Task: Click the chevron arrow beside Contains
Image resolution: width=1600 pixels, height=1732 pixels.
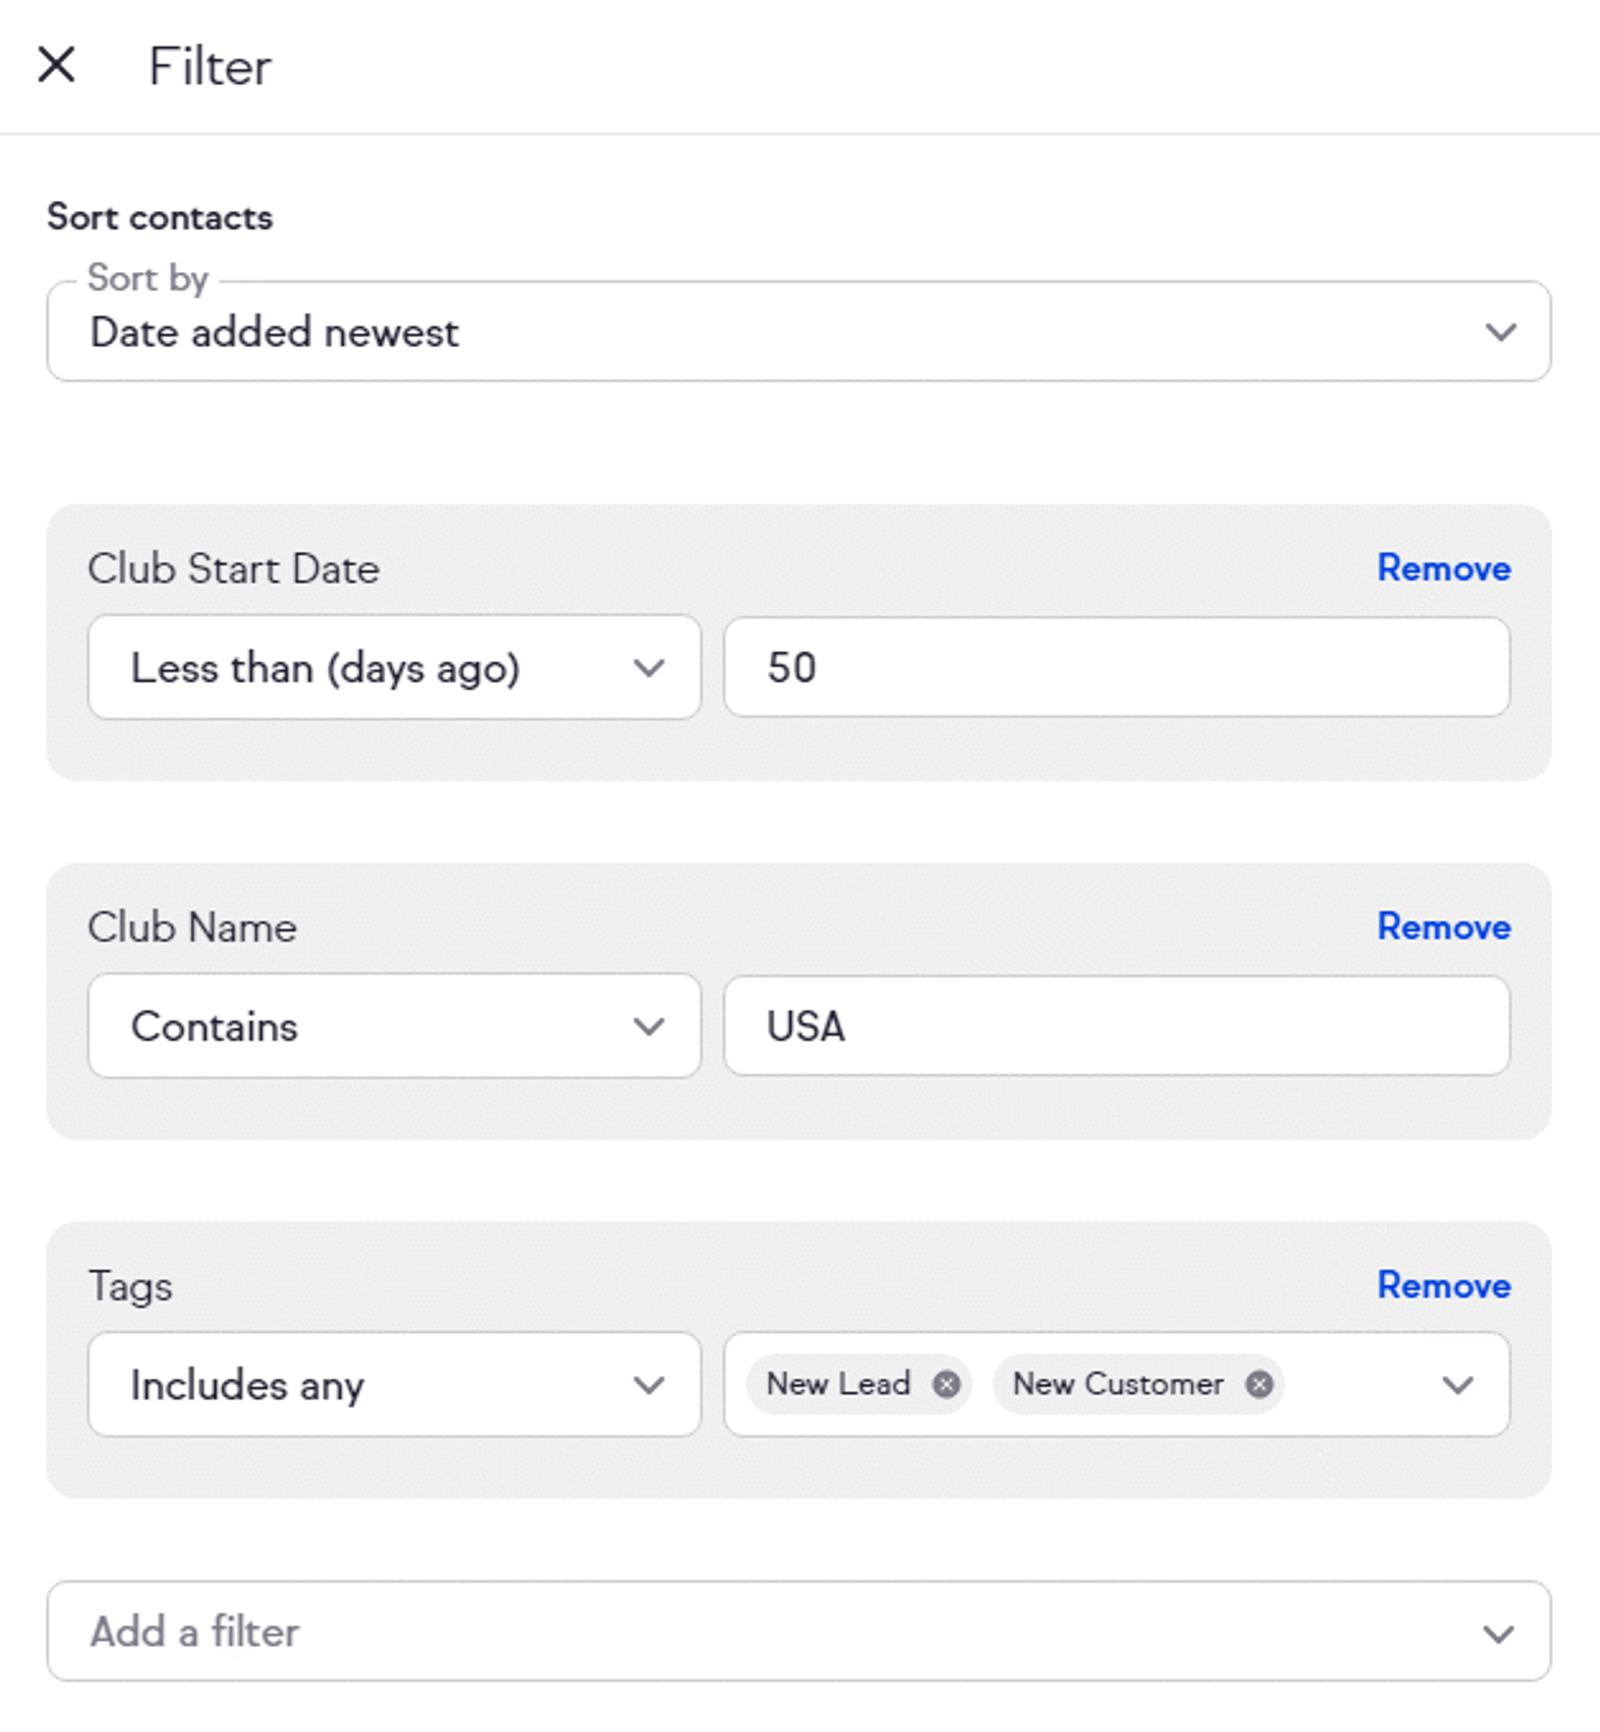Action: pyautogui.click(x=649, y=1027)
